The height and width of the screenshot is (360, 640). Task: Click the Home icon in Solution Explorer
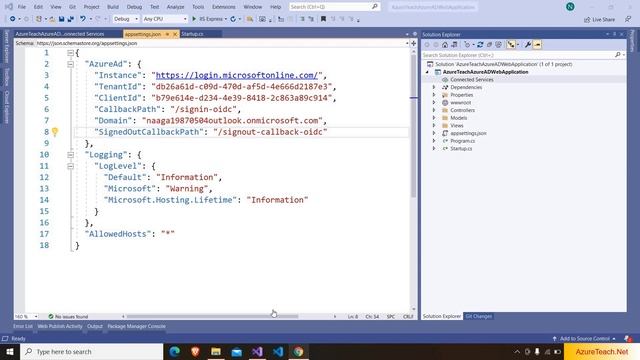[445, 44]
